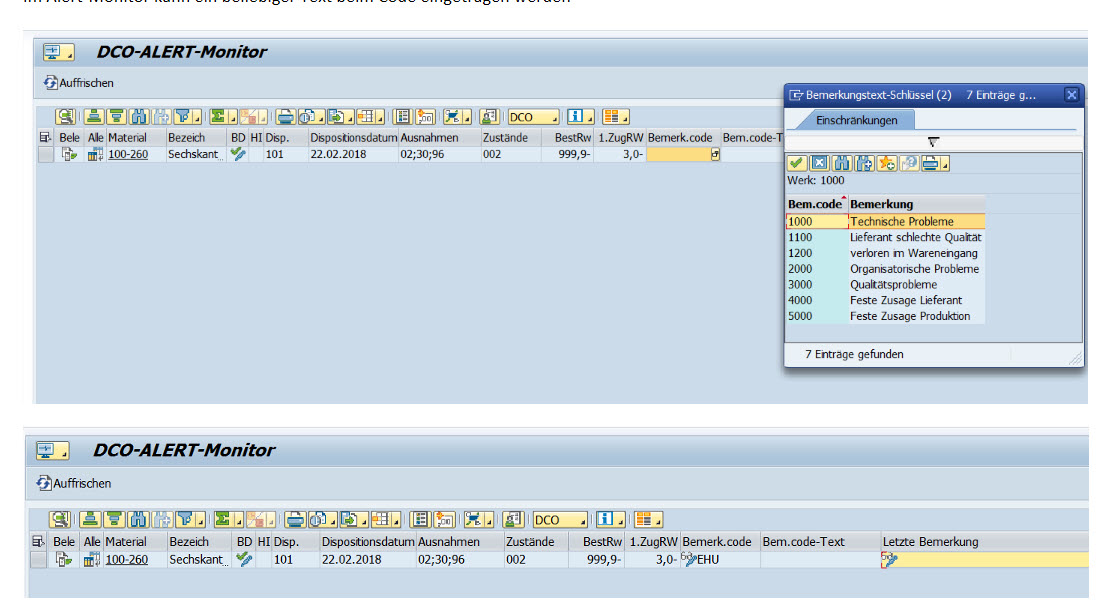
Task: Select row checkbox in lower monitor table
Action: pos(38,560)
